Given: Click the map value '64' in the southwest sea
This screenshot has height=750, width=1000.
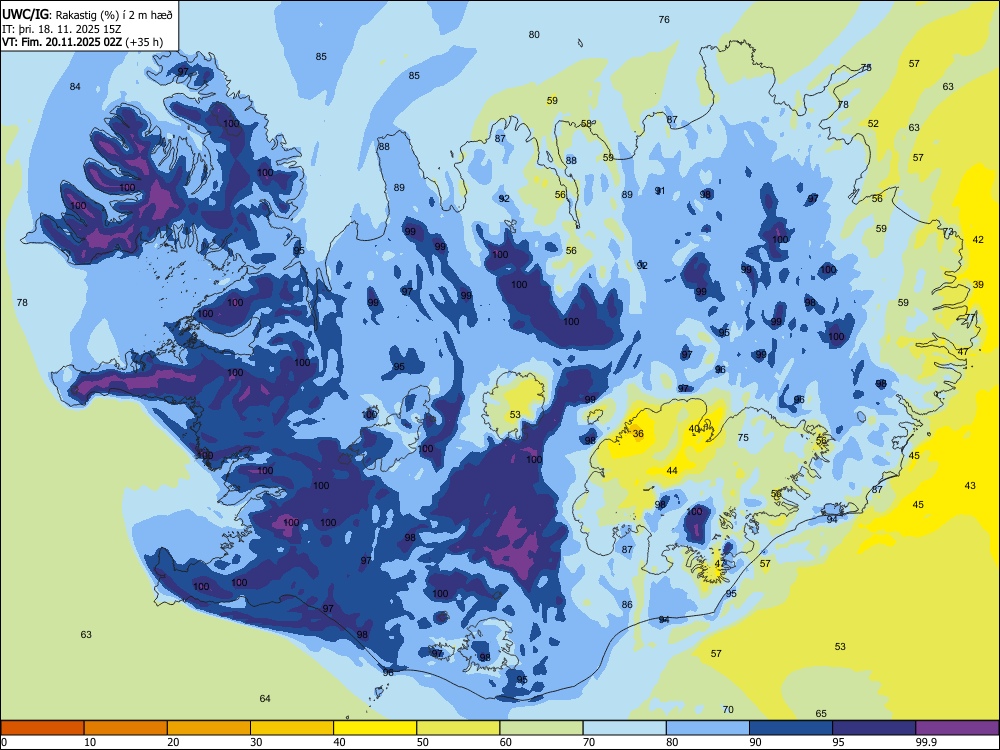Looking at the screenshot, I should (265, 698).
